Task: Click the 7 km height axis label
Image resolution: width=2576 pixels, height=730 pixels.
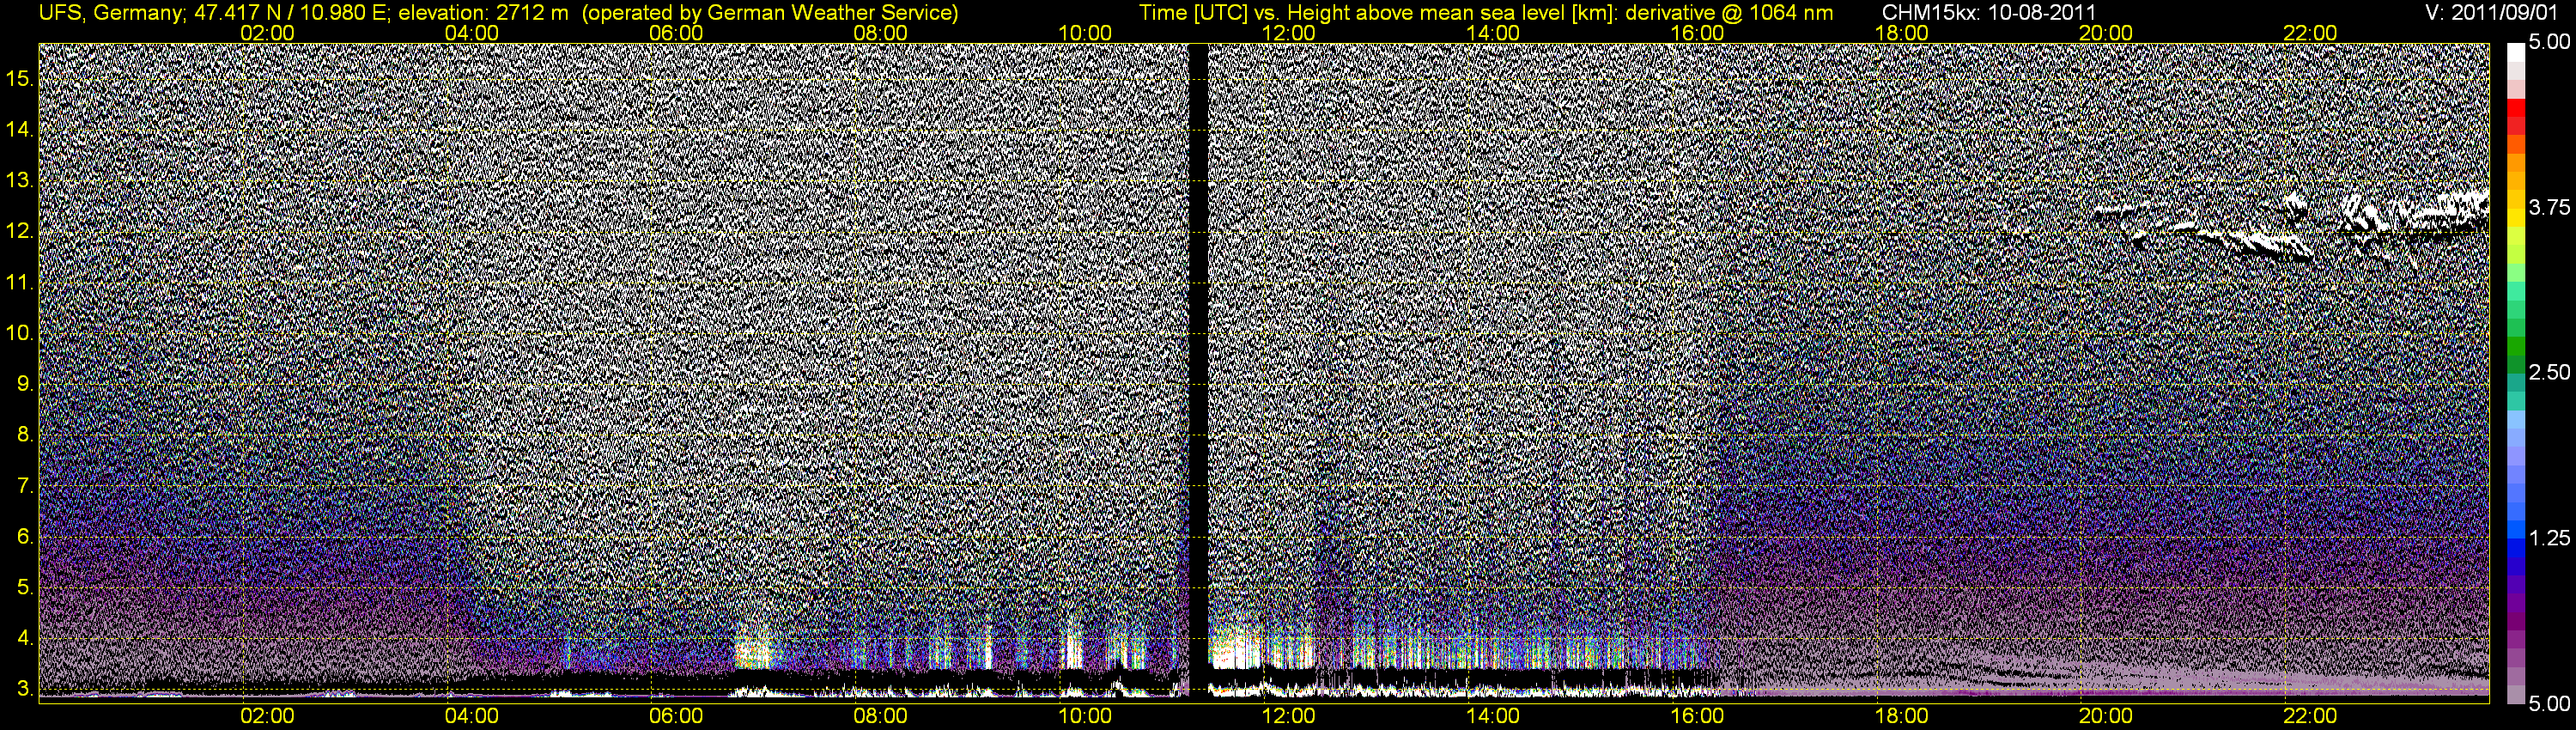Action: pyautogui.click(x=25, y=486)
